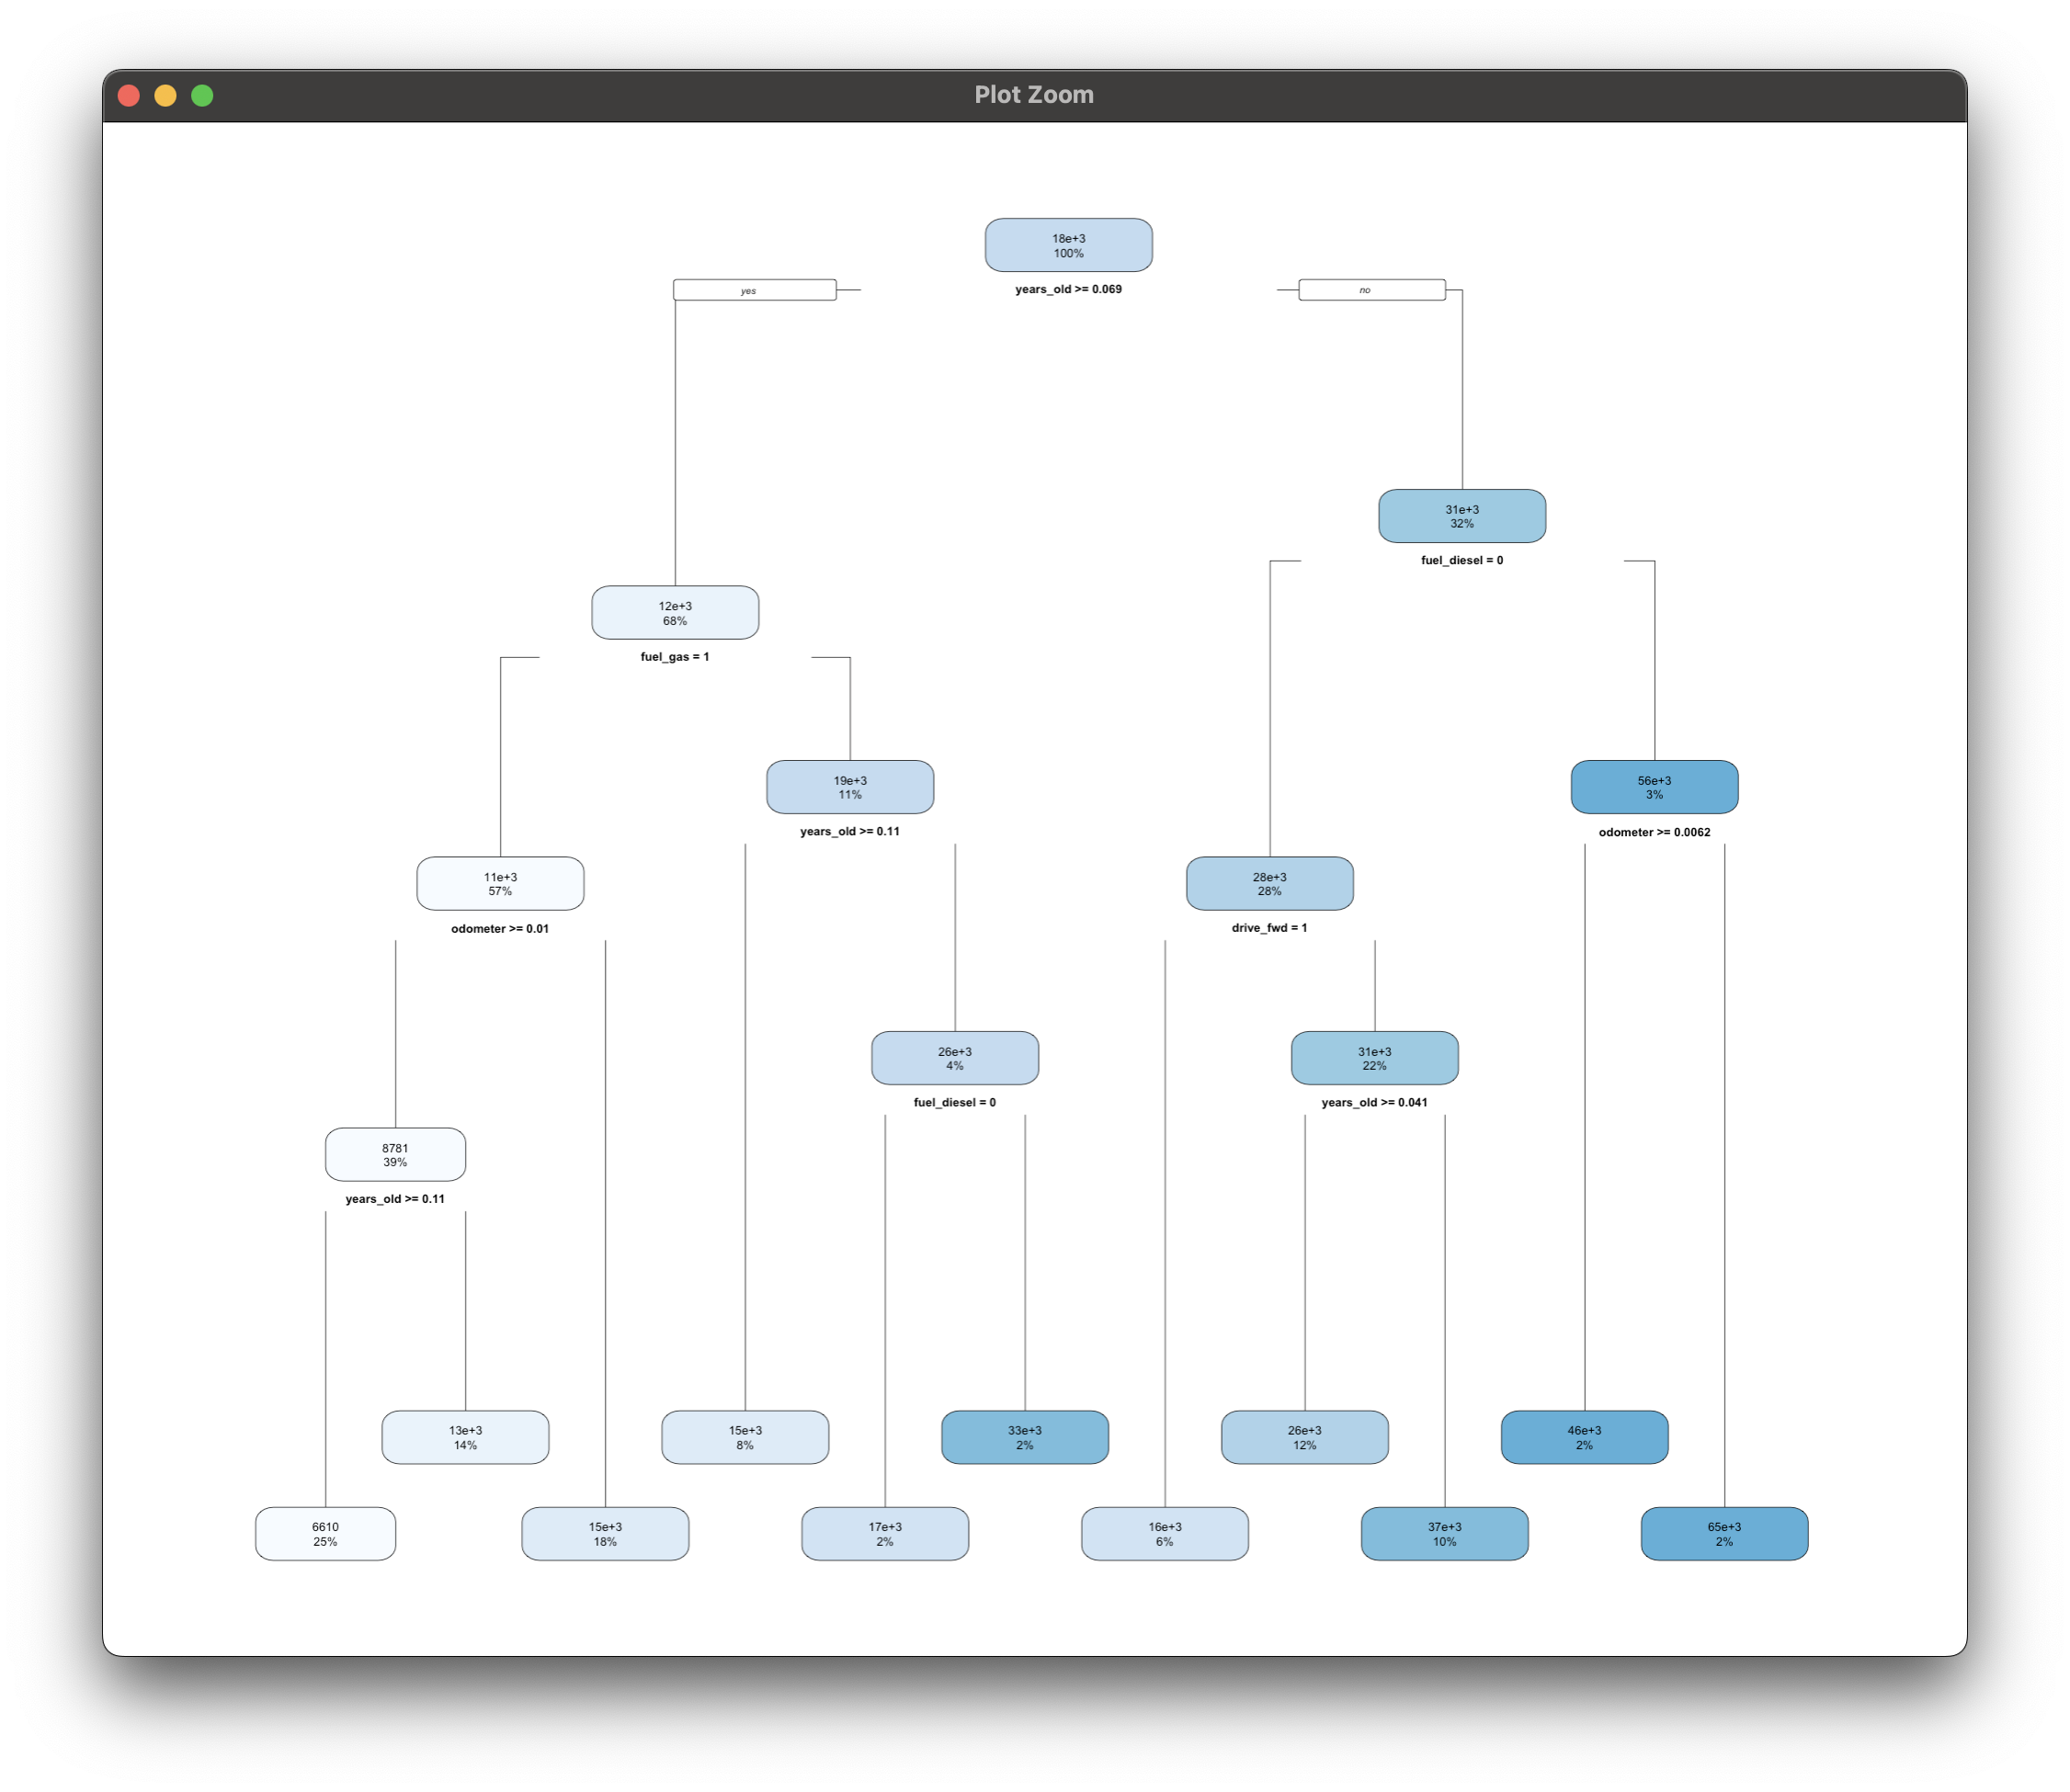Screen dimensions: 2070x1792
Task: Click split label fuel_diesel = 0 under 32% node
Action: [x=1462, y=560]
